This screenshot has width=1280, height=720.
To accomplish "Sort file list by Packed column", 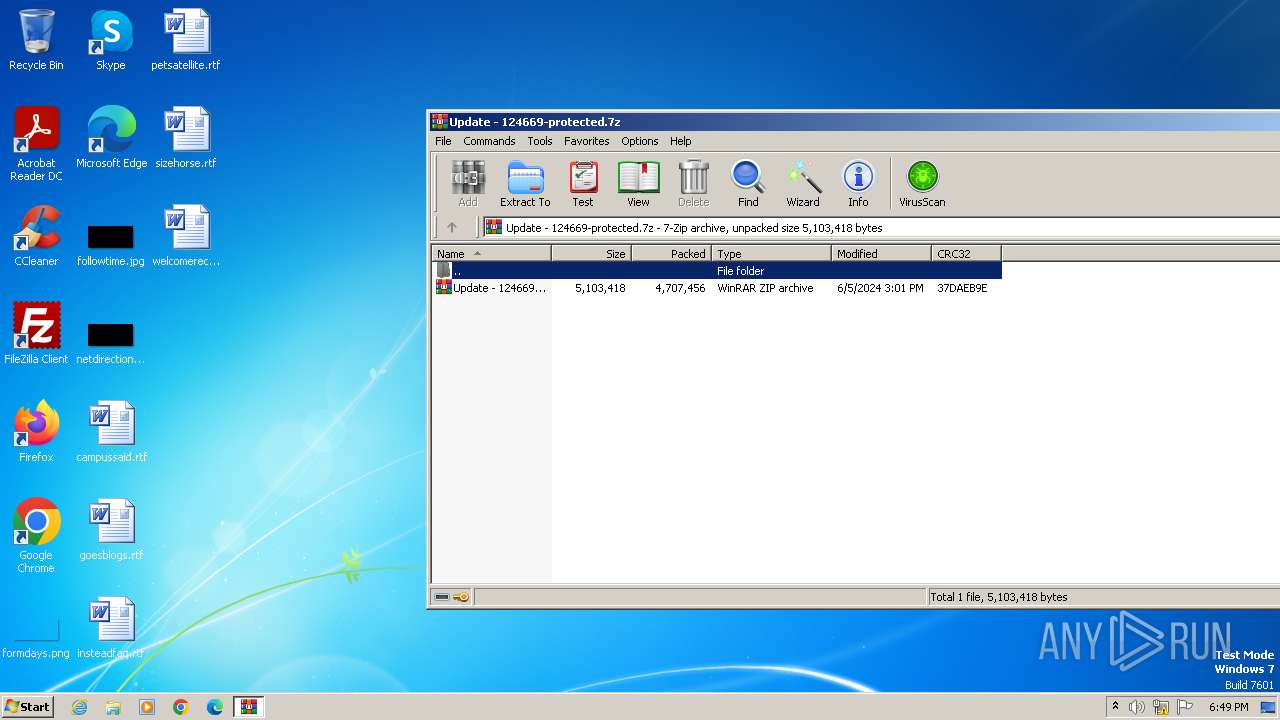I will (x=671, y=254).
